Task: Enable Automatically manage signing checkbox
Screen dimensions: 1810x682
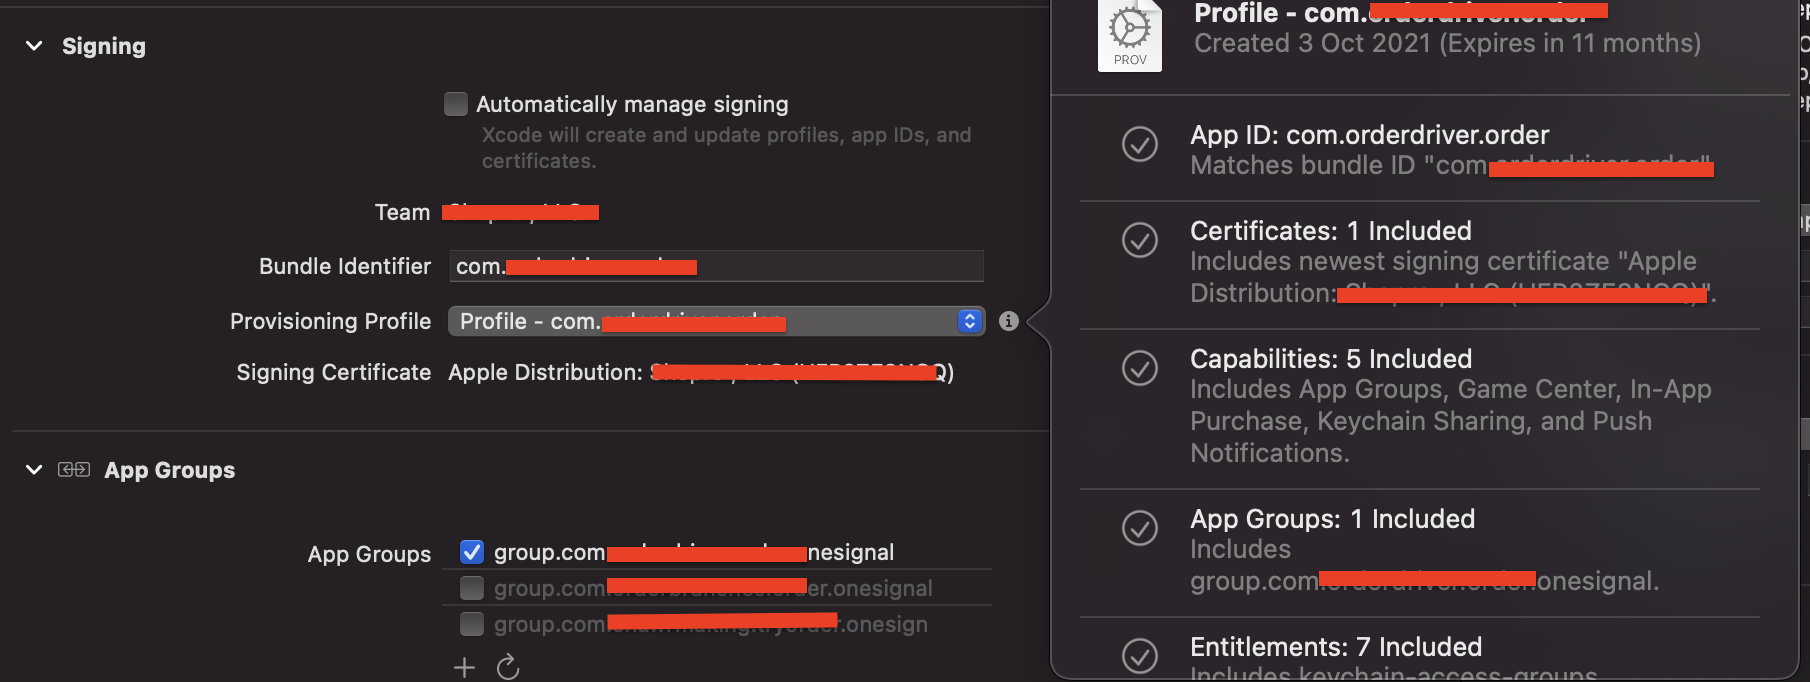Action: point(456,104)
